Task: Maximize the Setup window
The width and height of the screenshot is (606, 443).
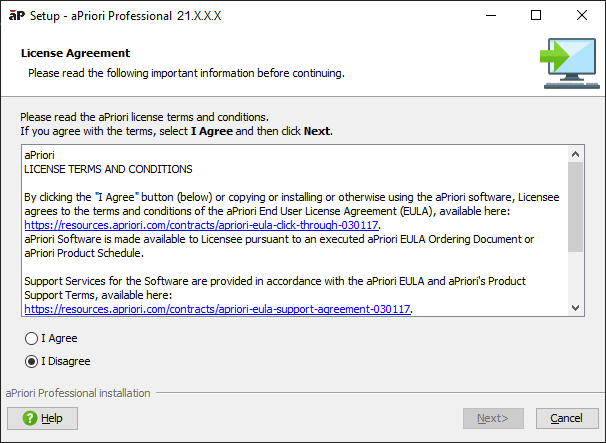Action: tap(536, 15)
